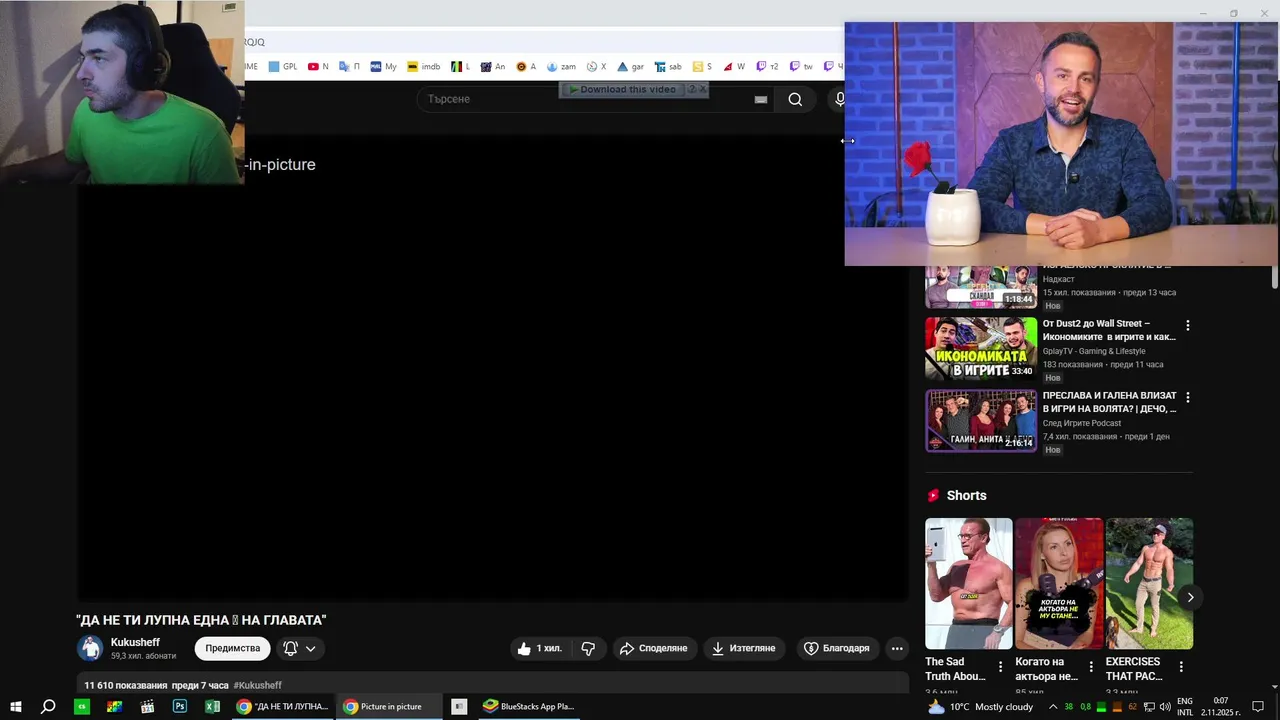This screenshot has width=1280, height=720.
Task: Open the volume control in system tray
Action: click(x=1165, y=707)
